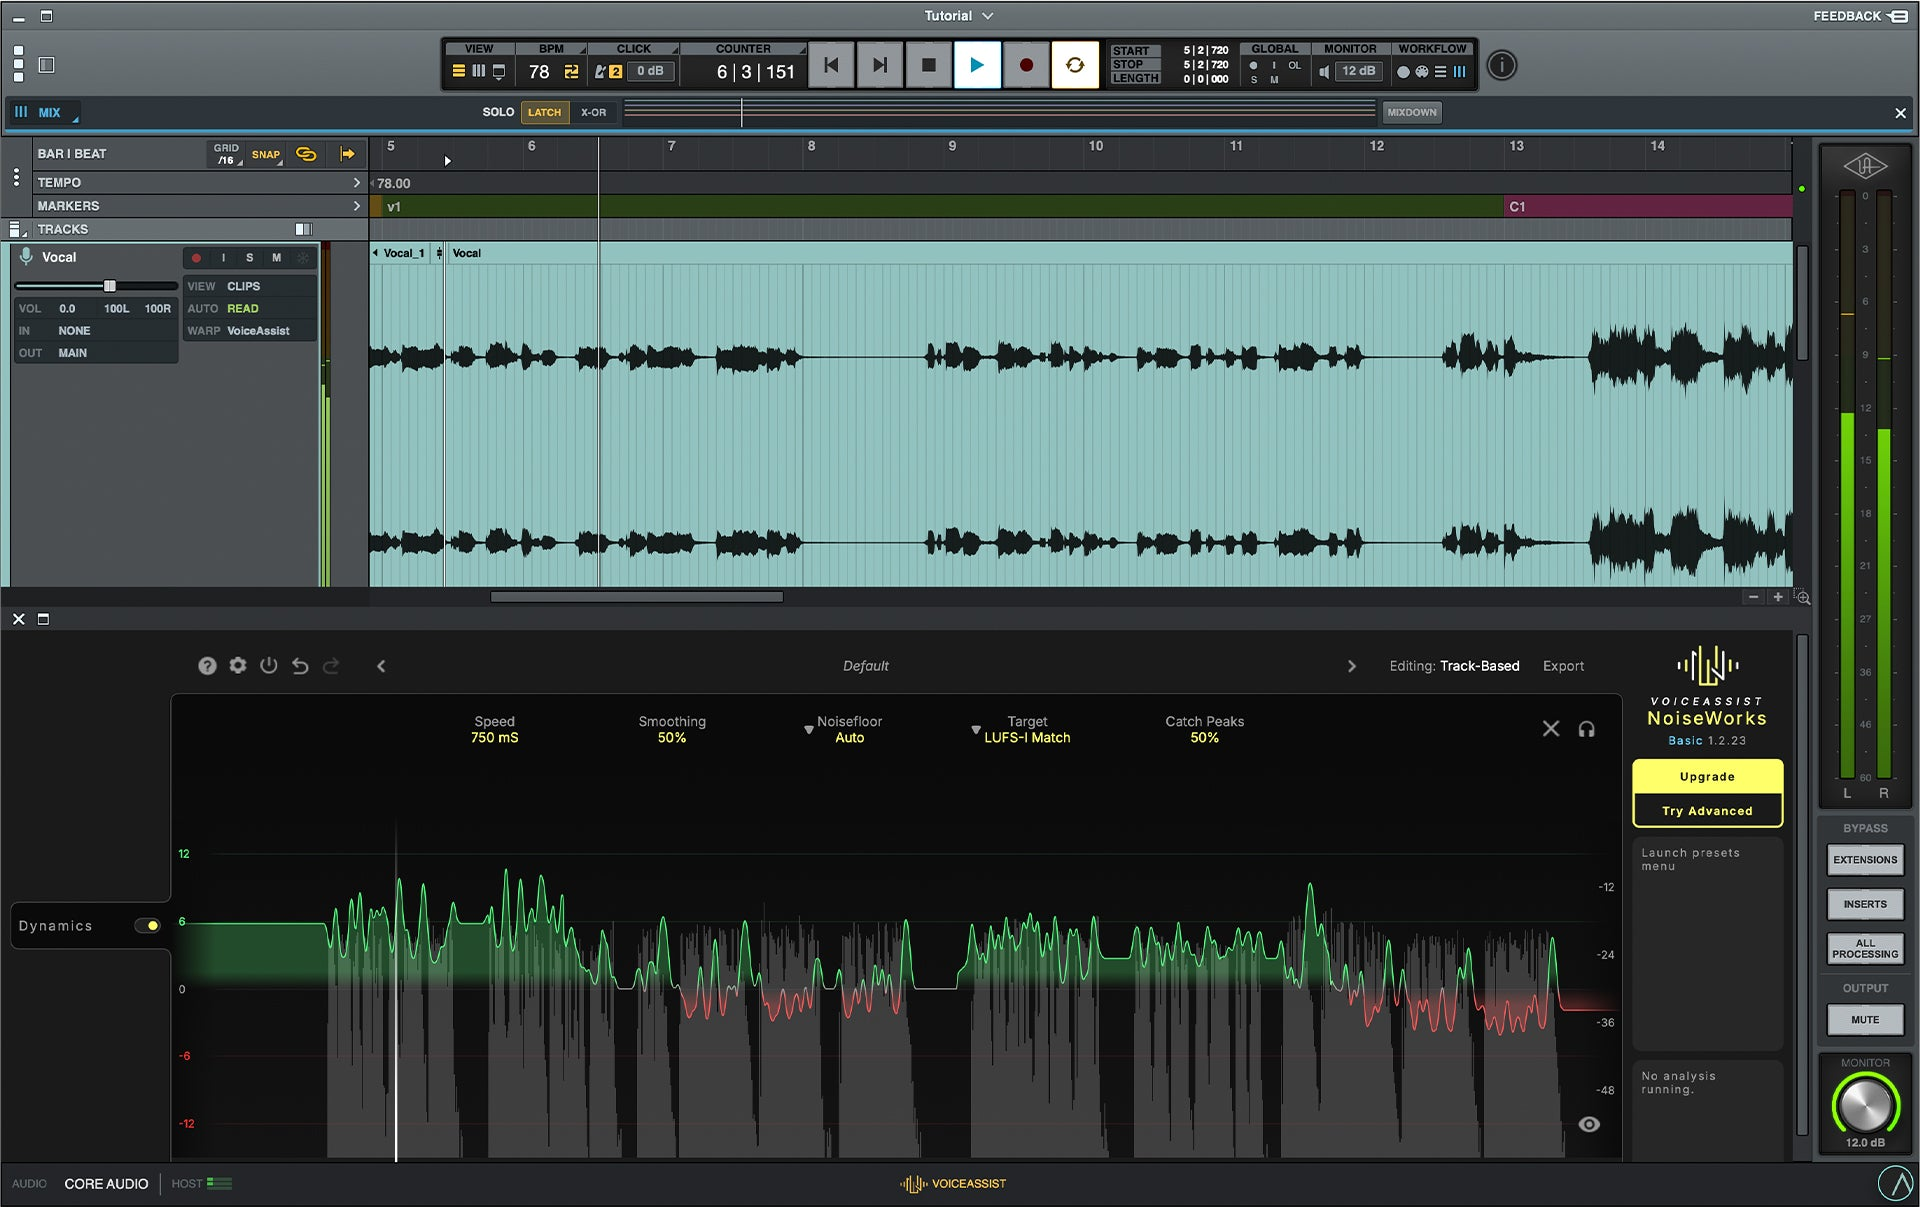The image size is (1920, 1207).
Task: Click the output MUTE button
Action: 1865,1020
